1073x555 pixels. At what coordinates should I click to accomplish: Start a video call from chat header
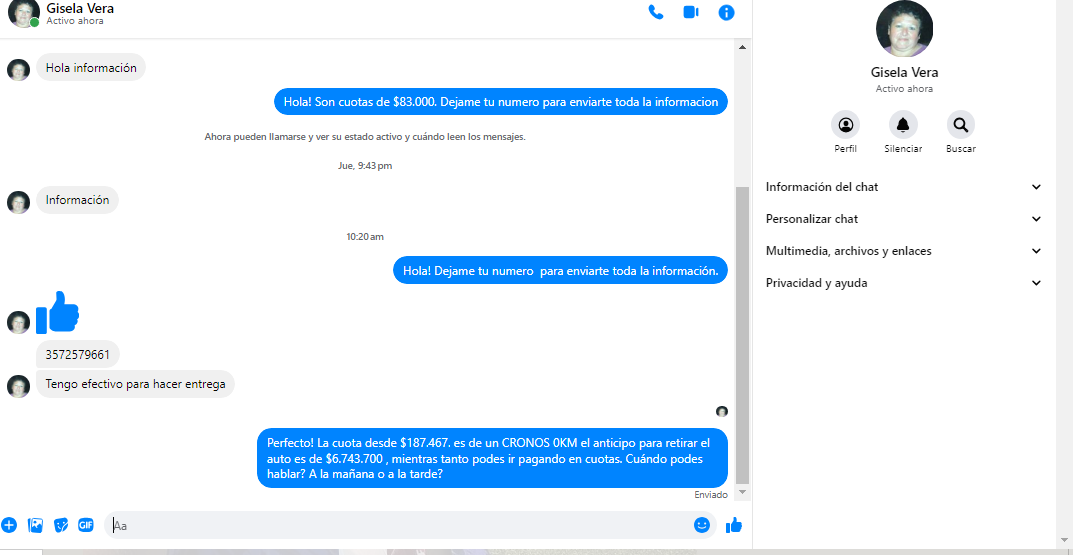691,12
